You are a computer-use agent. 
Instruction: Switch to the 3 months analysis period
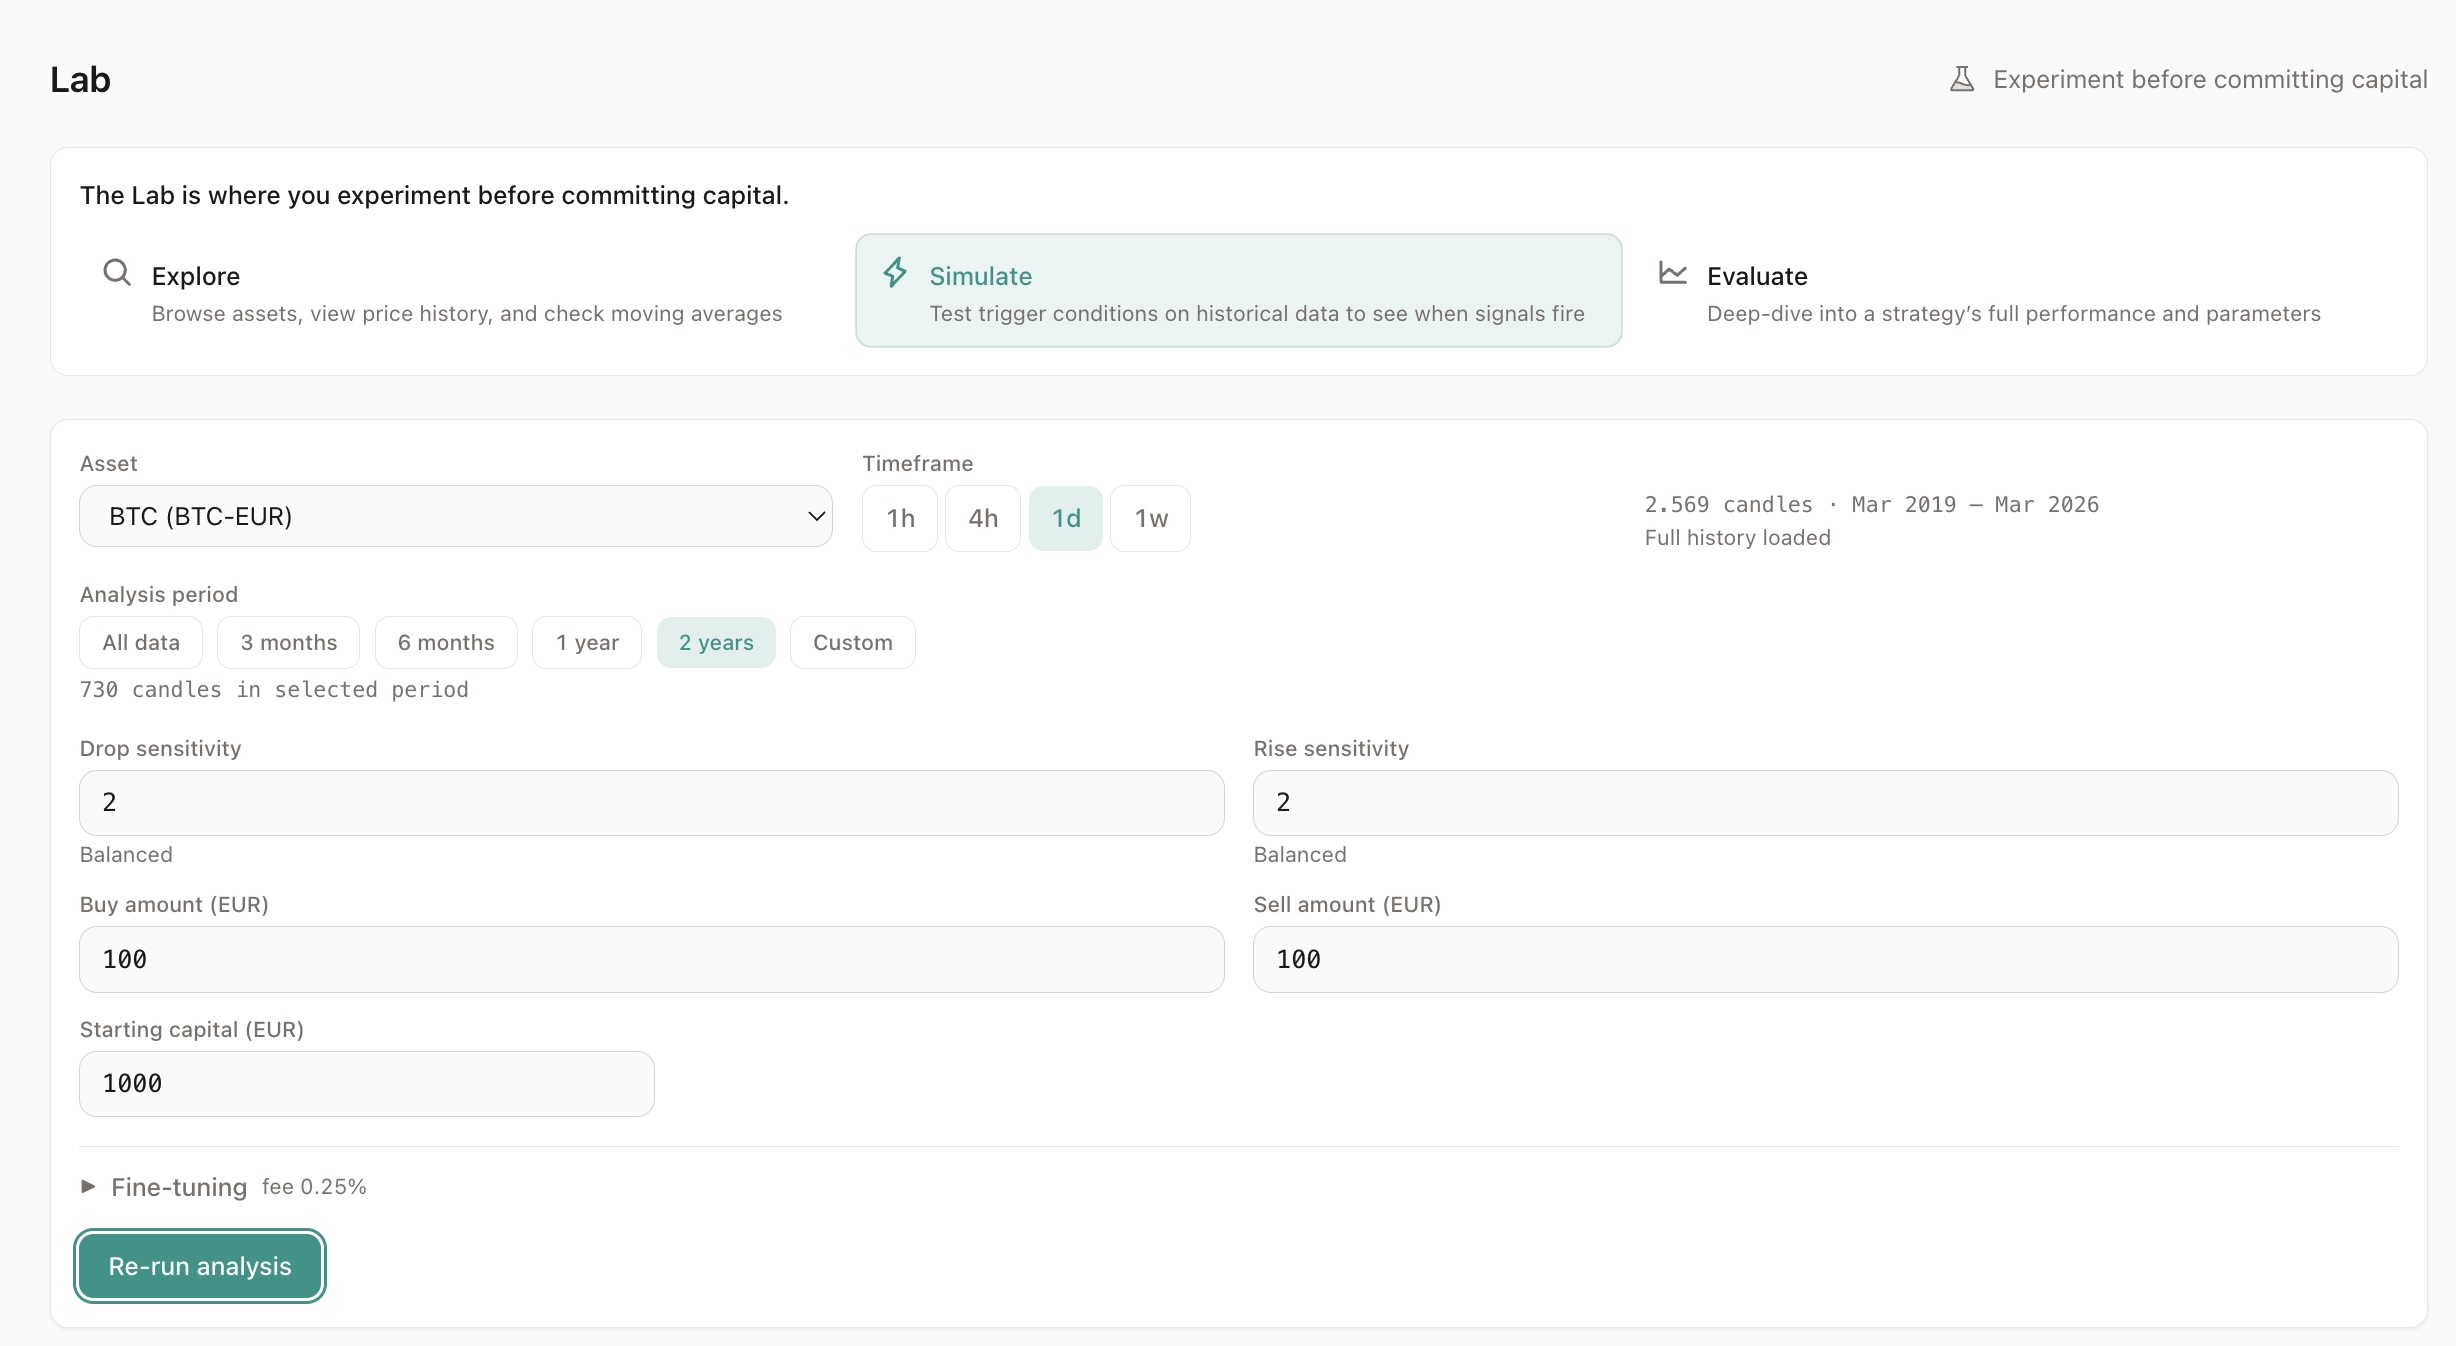pyautogui.click(x=287, y=642)
